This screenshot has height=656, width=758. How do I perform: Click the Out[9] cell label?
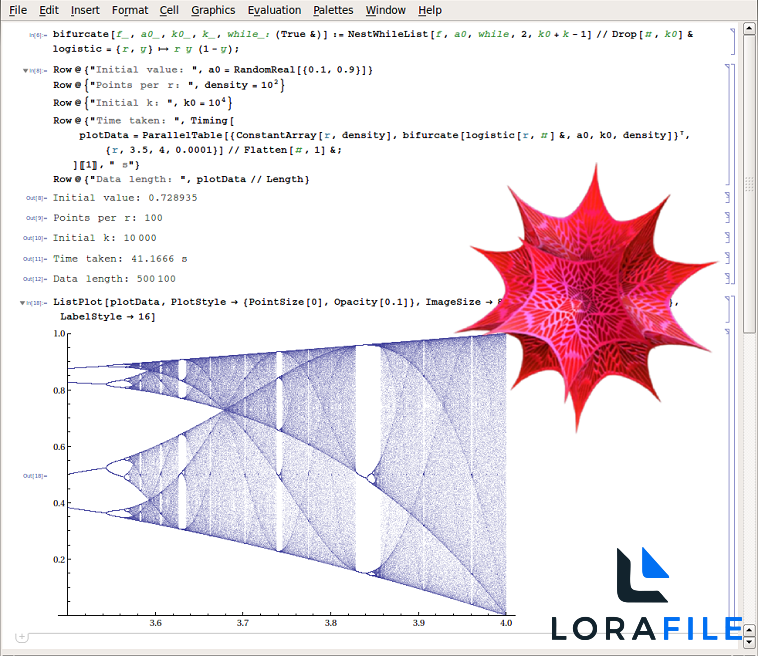pyautogui.click(x=36, y=219)
